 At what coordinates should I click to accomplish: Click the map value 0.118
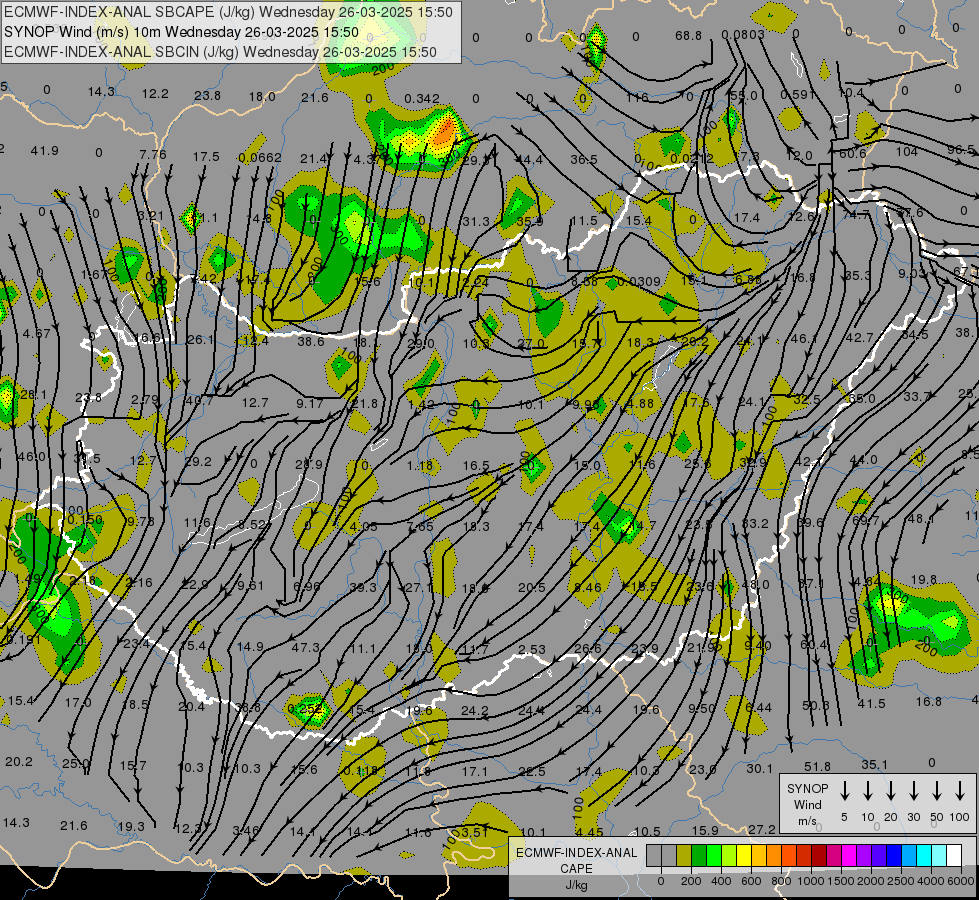pyautogui.click(x=361, y=771)
